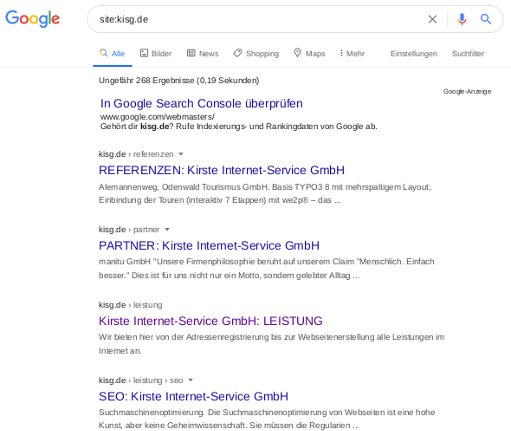511x431 pixels.
Task: Click the kisg.de › partner breadcrumb text
Action: [129, 229]
